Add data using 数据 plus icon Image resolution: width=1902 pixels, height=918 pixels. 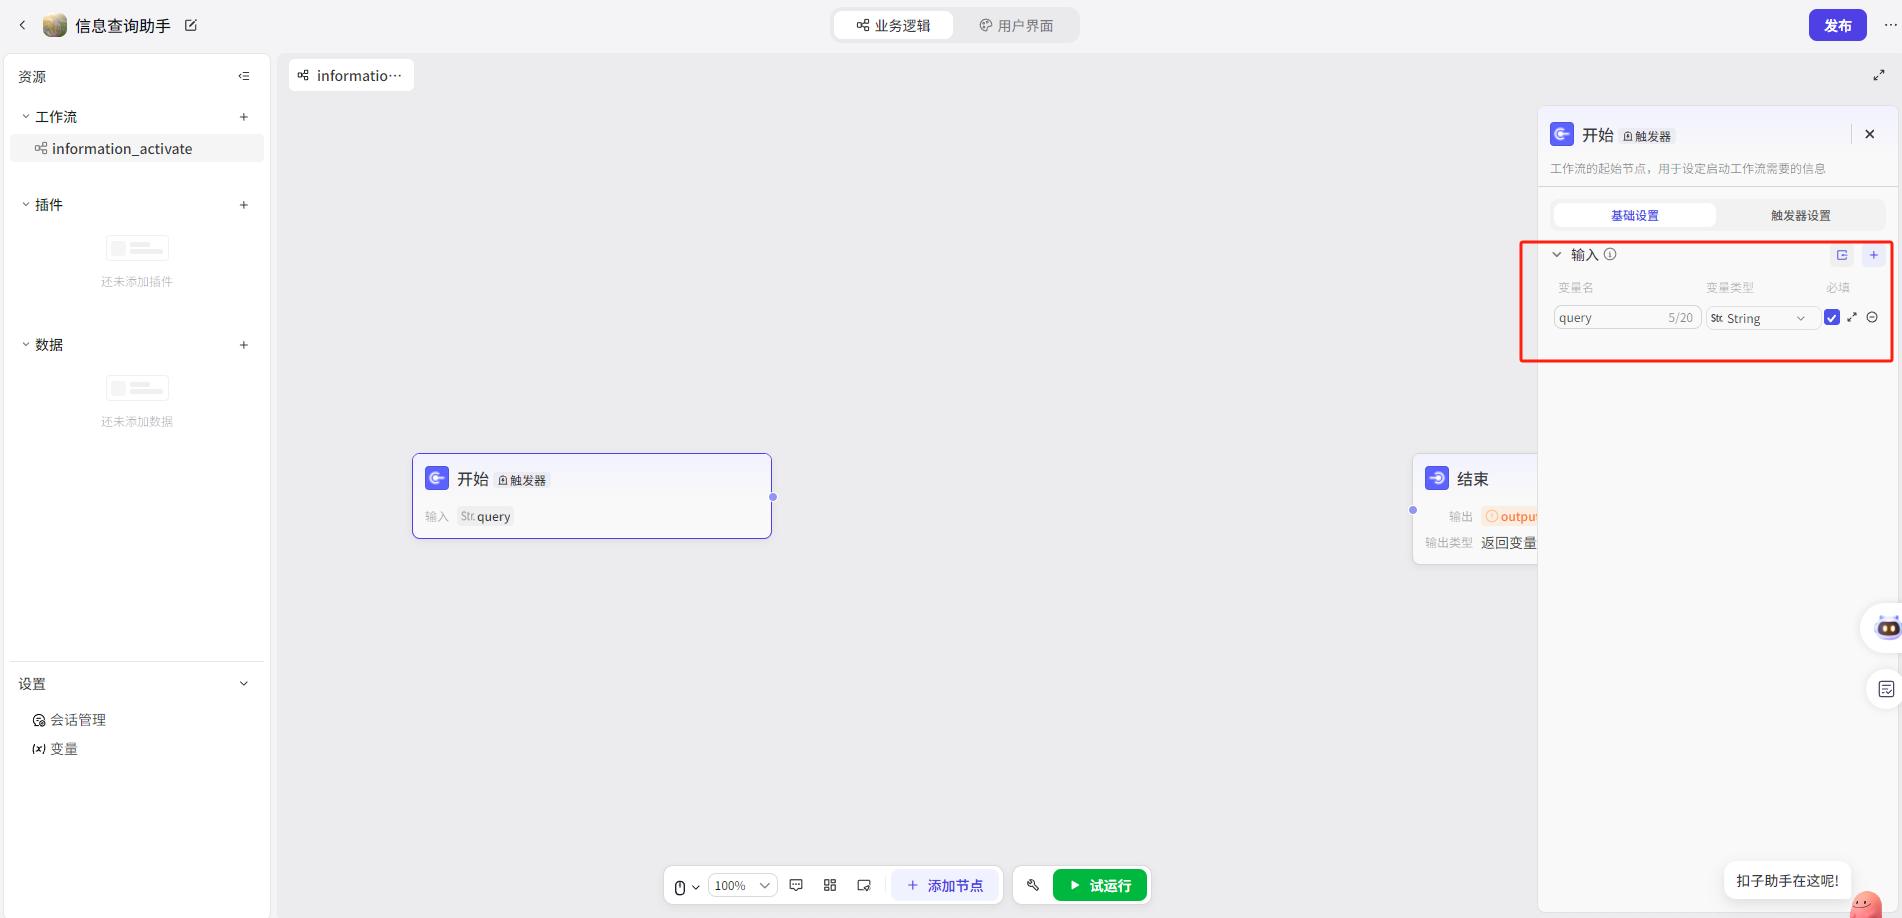point(244,345)
